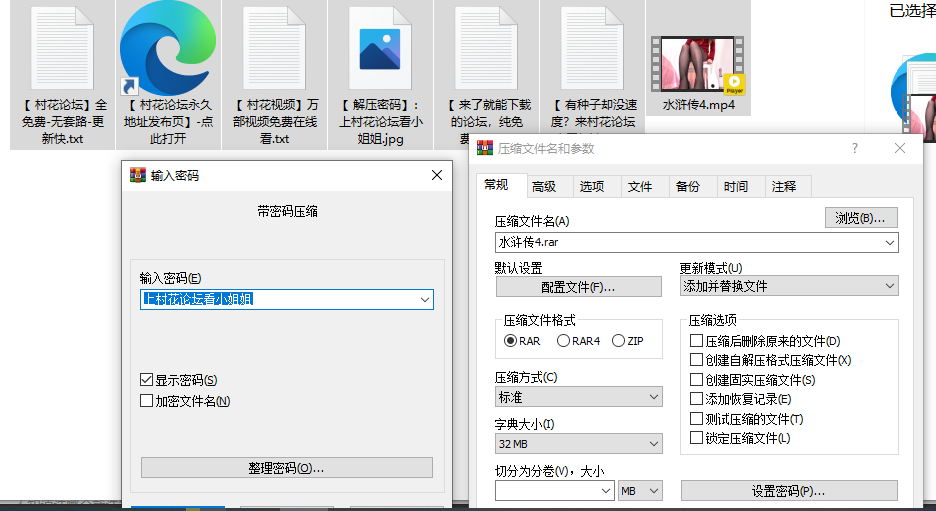Enable 压缩后删除原来的文件 option
This screenshot has width=936, height=511.
(x=696, y=341)
